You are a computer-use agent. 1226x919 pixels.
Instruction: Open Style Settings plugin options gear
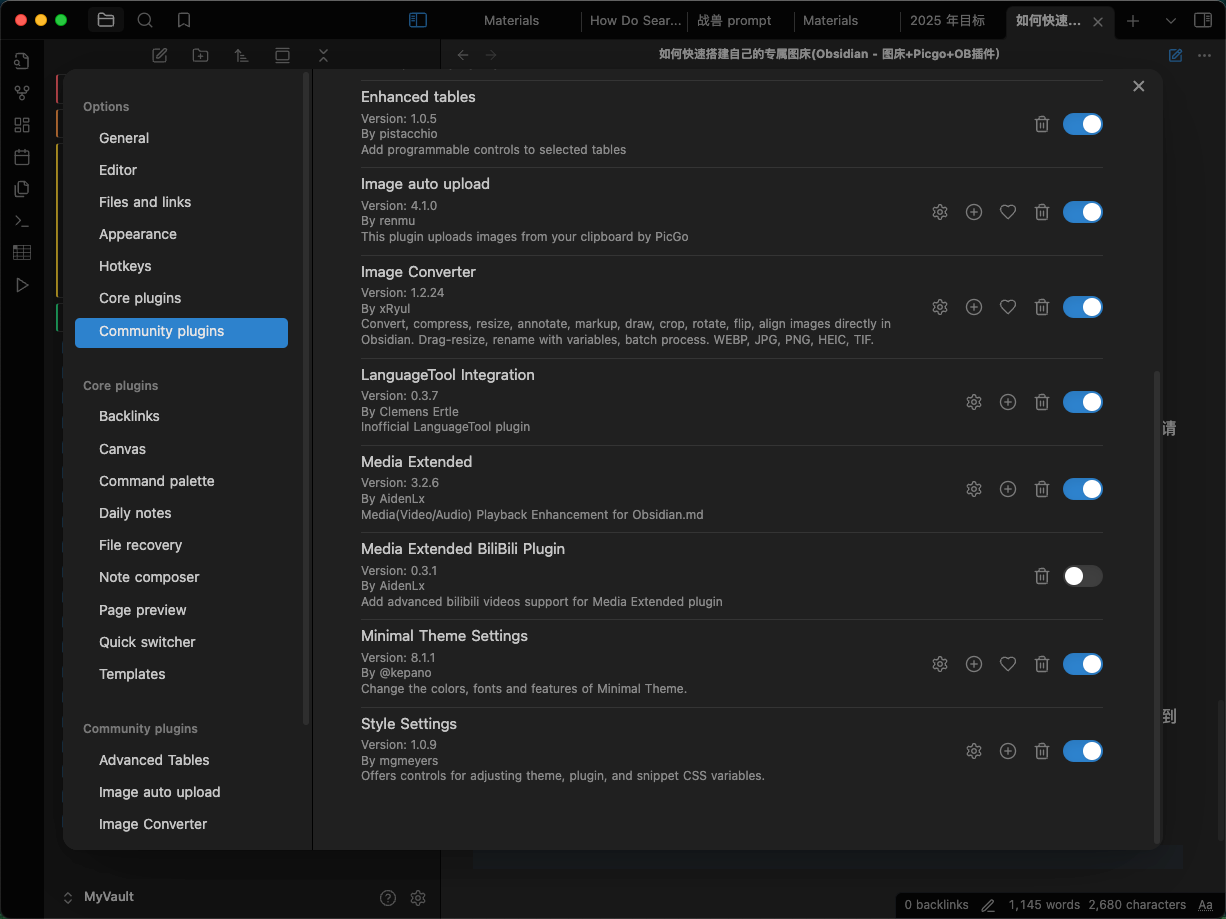pos(973,751)
